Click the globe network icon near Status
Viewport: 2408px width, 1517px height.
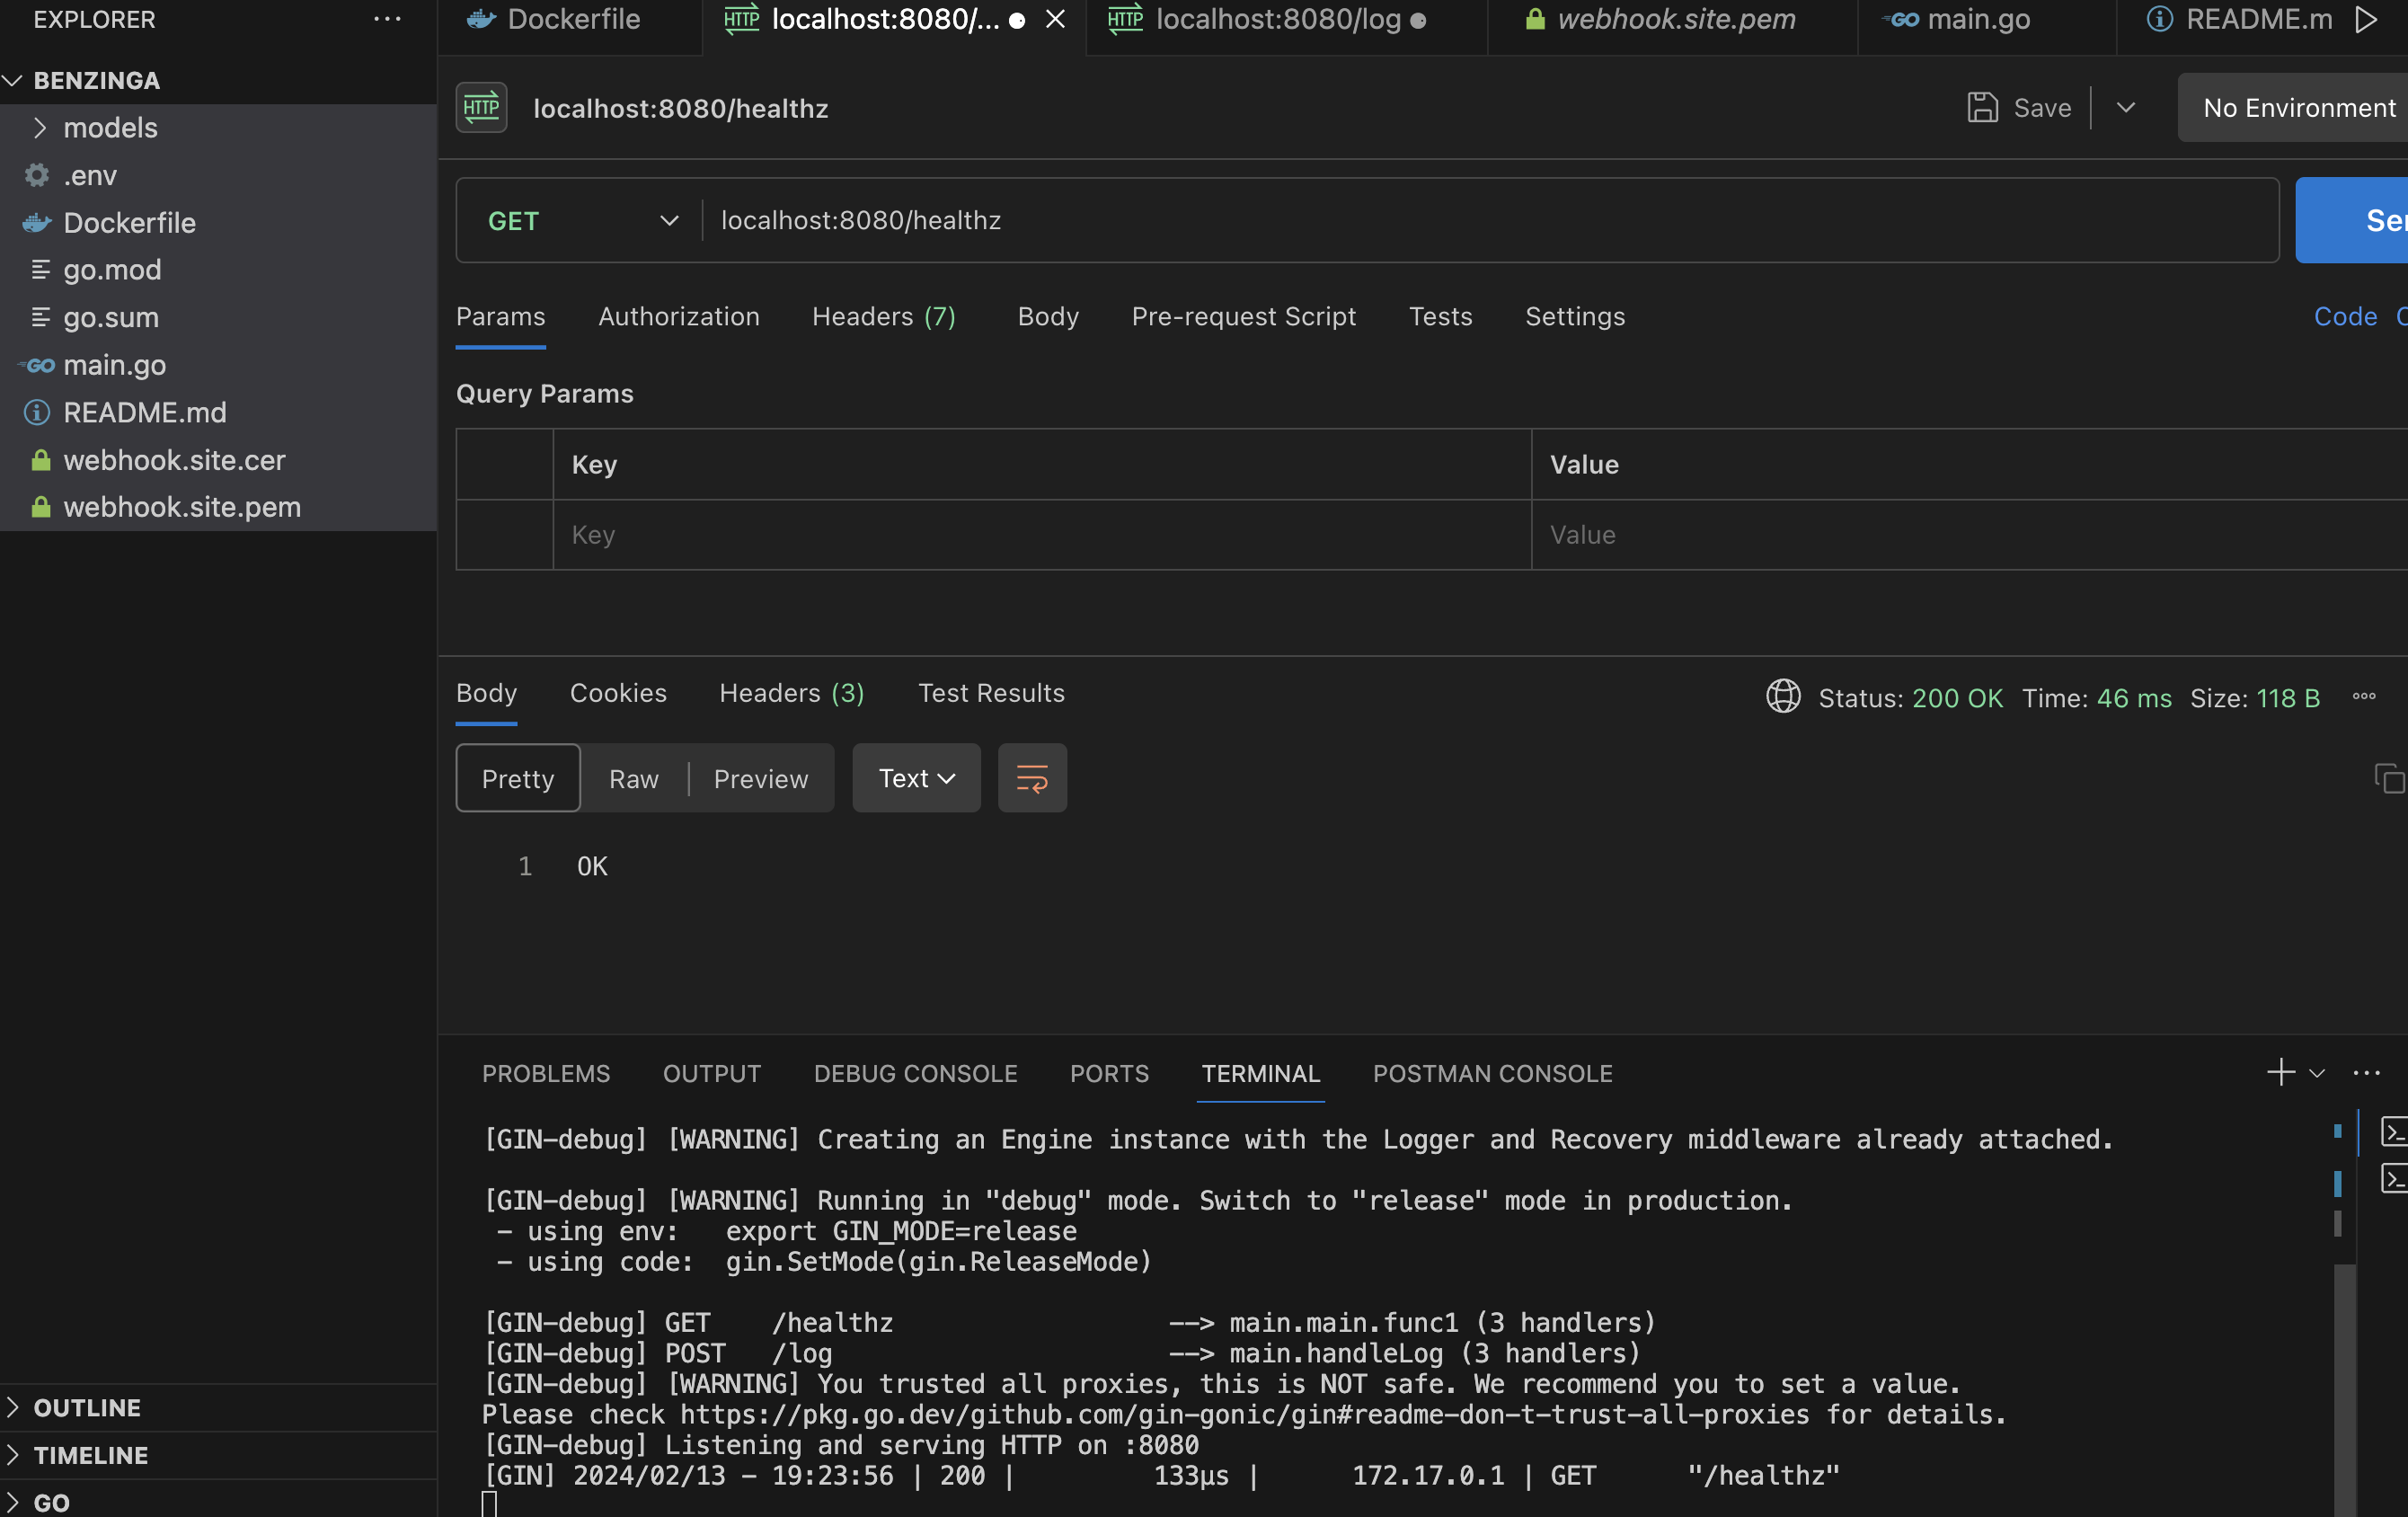click(x=1783, y=697)
